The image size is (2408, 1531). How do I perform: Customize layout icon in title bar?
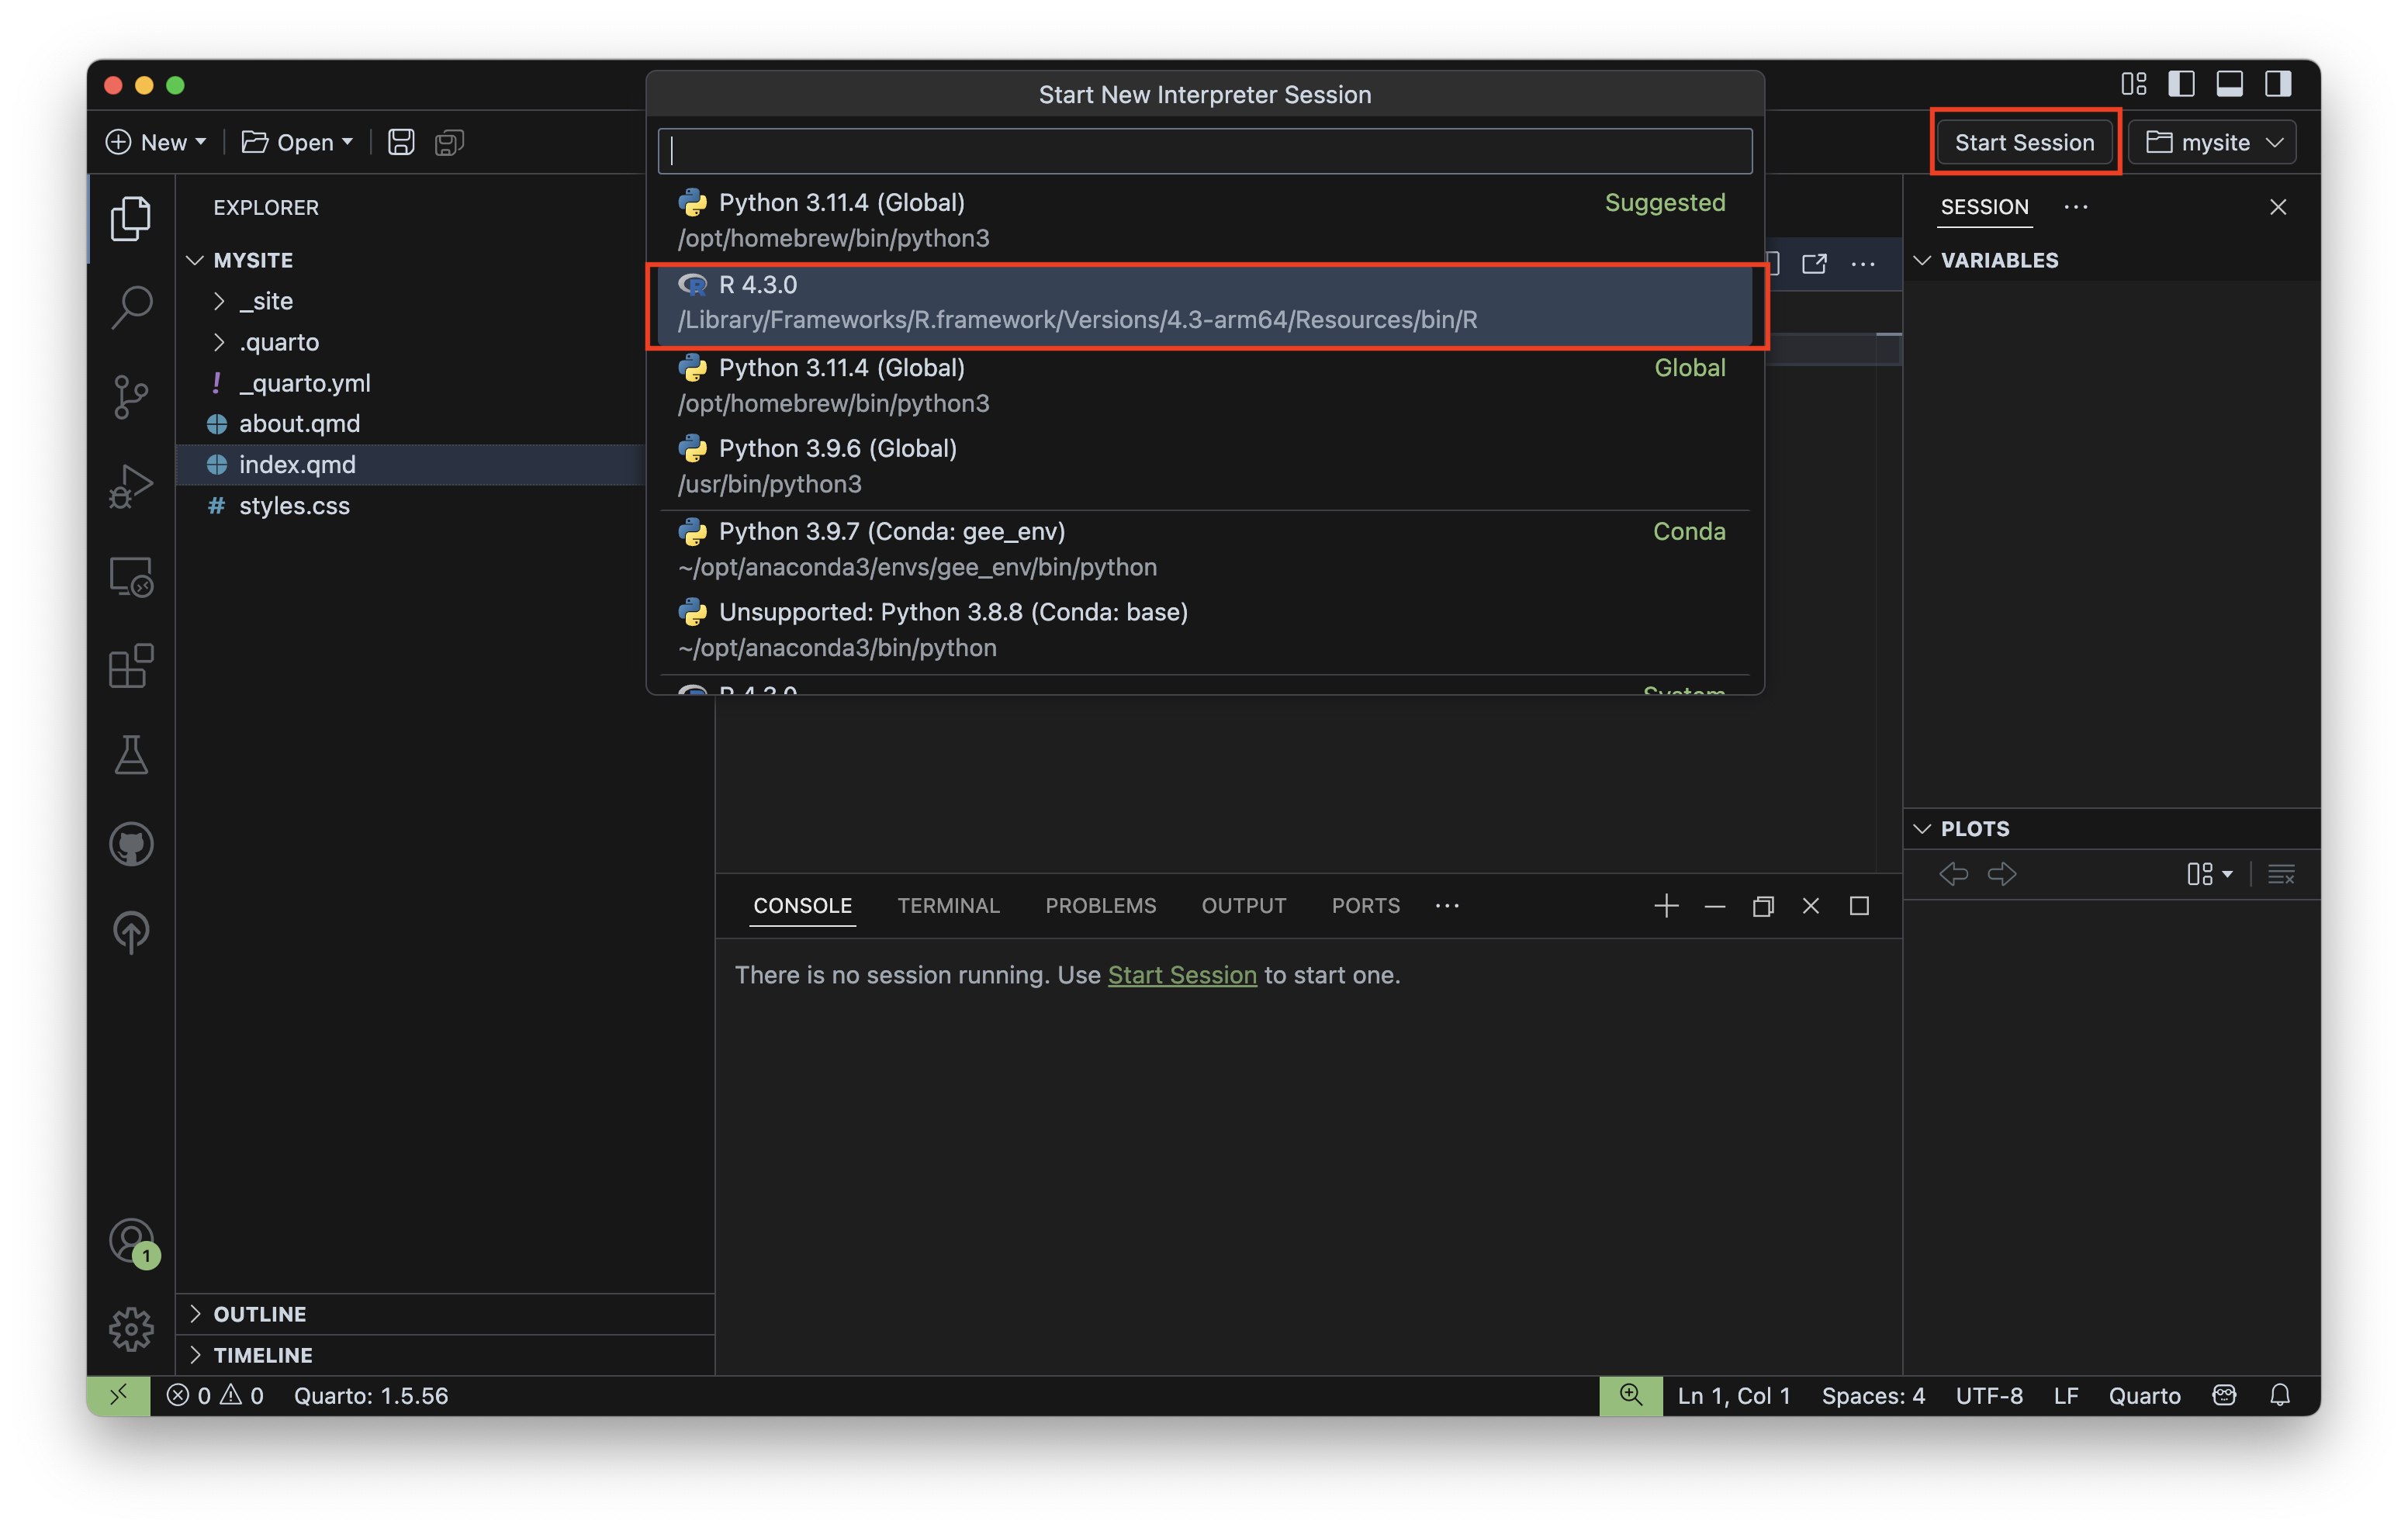(x=2133, y=84)
